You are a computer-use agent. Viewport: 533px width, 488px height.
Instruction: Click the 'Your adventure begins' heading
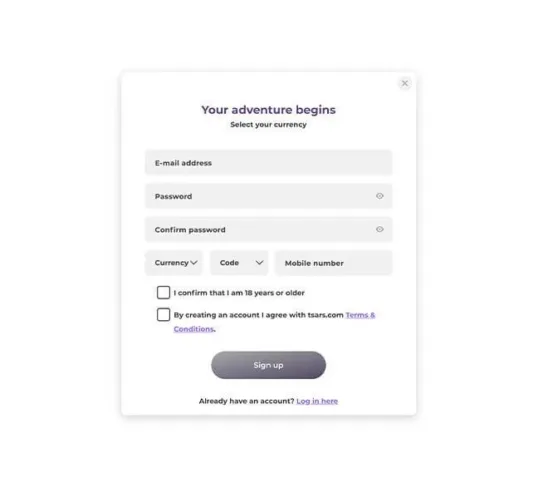[269, 110]
